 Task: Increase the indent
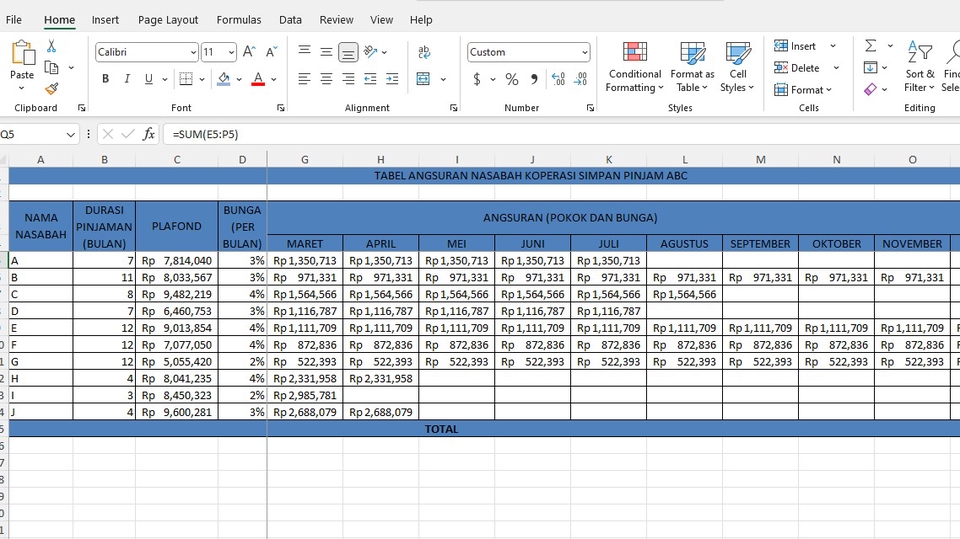392,79
